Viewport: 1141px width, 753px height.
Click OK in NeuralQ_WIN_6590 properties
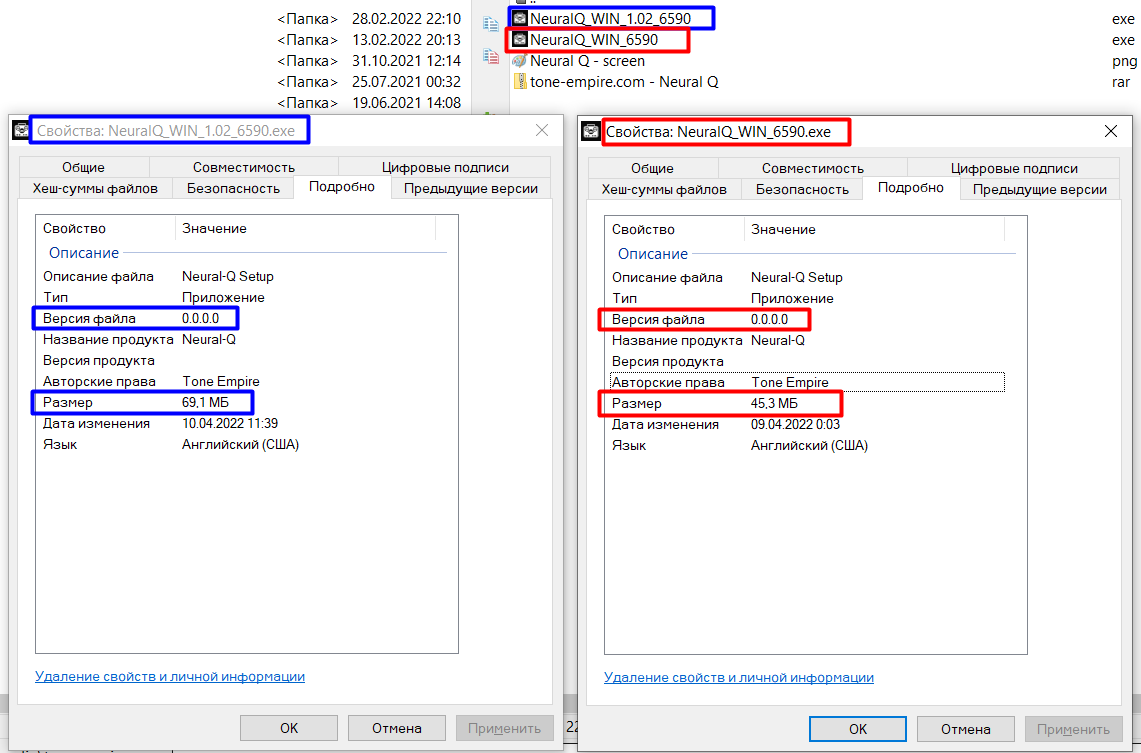(858, 729)
